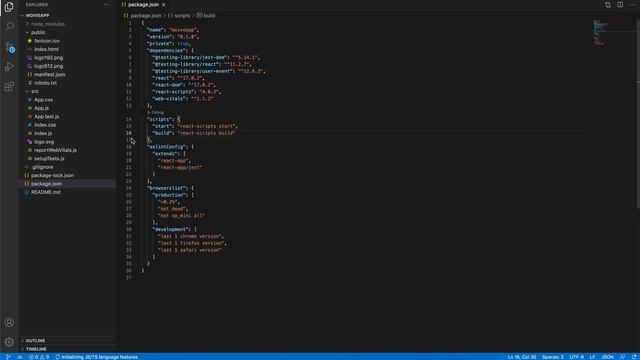Click the notifications bell in status bar
This screenshot has width=640, height=360.
(x=634, y=357)
